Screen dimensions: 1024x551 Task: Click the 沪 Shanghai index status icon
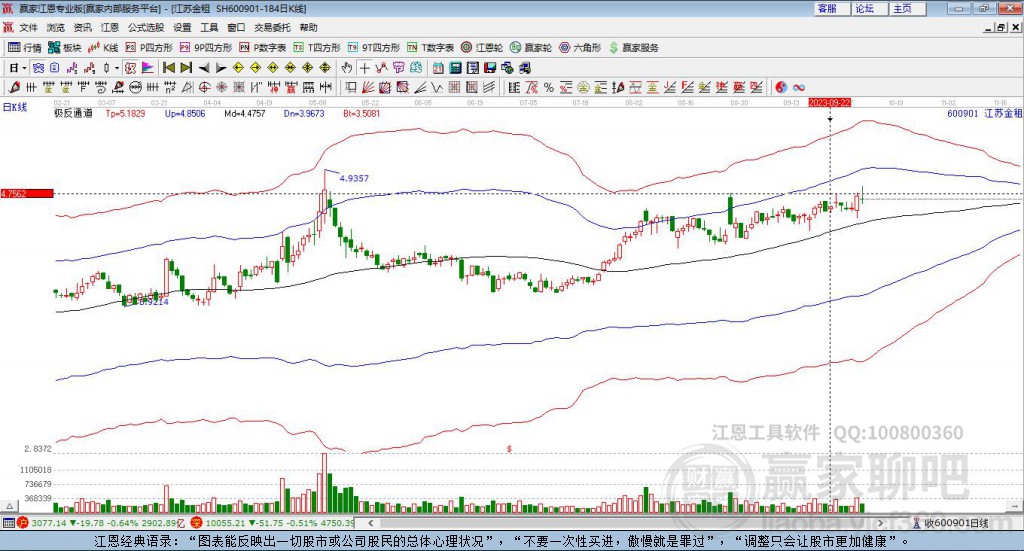point(23,523)
